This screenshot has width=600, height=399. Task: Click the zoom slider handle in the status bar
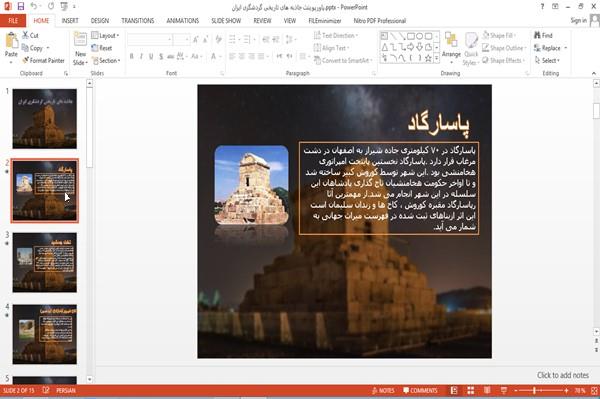[534, 391]
